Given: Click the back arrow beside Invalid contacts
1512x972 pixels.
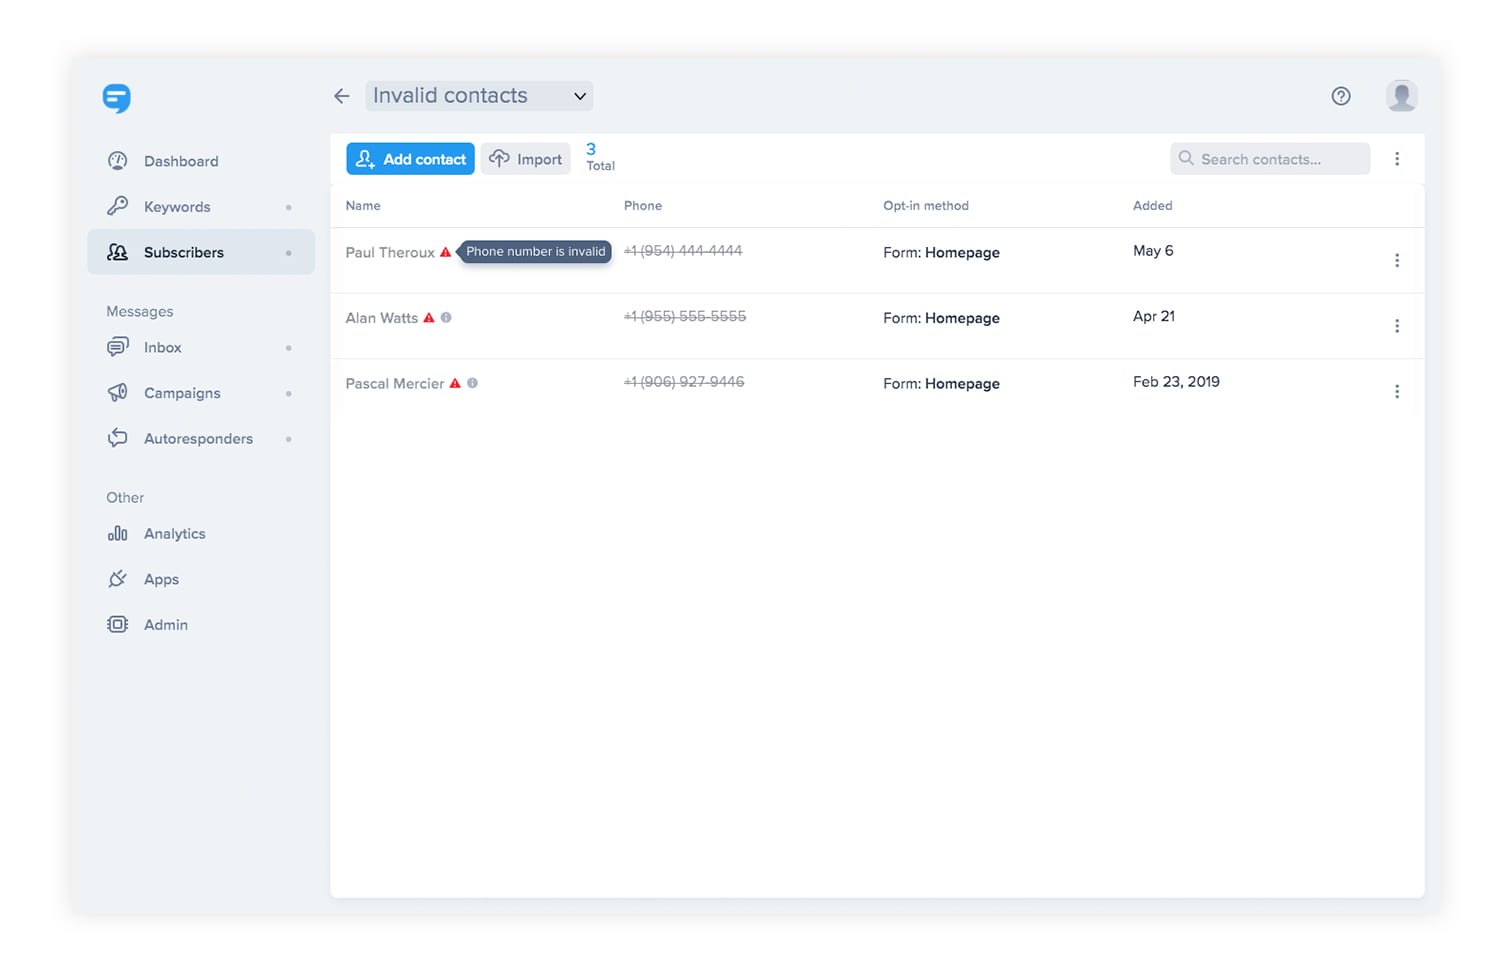Looking at the screenshot, I should pyautogui.click(x=342, y=96).
